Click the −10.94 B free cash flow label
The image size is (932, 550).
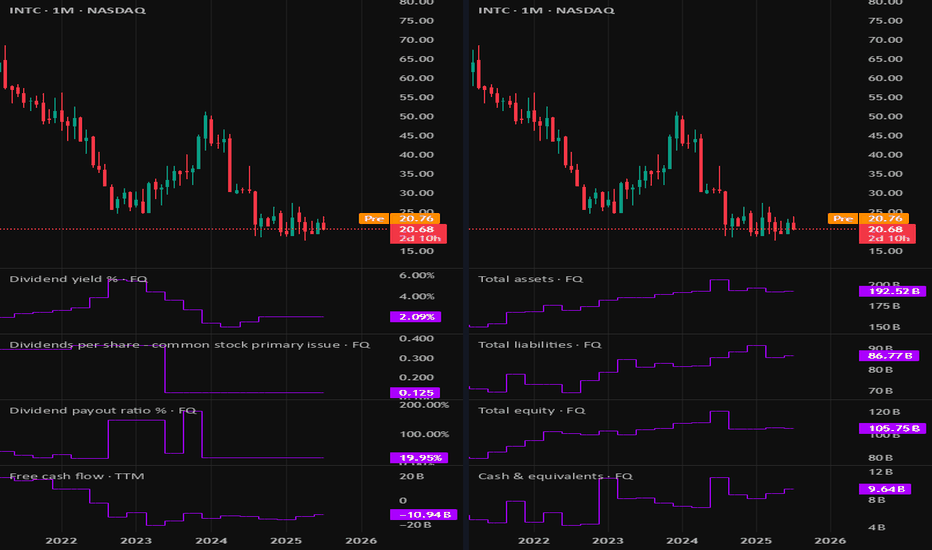pos(424,514)
